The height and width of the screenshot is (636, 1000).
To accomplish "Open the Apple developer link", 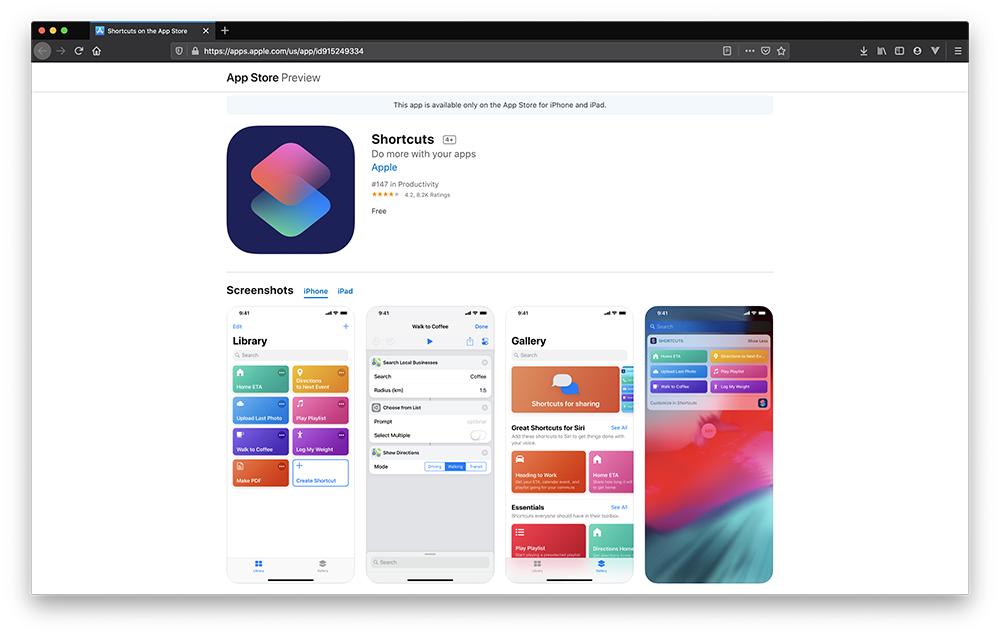I will [x=384, y=167].
